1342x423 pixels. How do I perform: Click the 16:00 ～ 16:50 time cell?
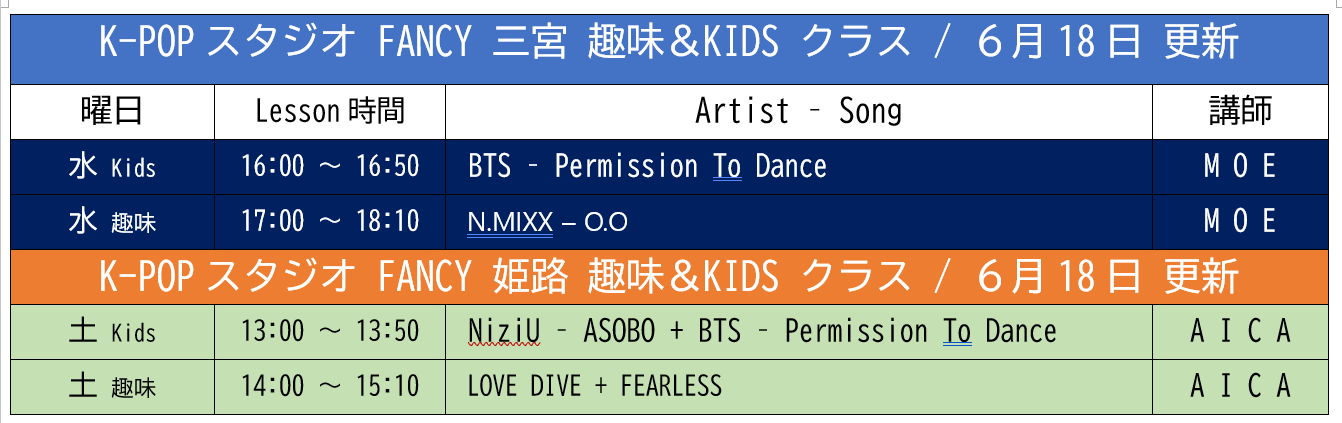(330, 166)
